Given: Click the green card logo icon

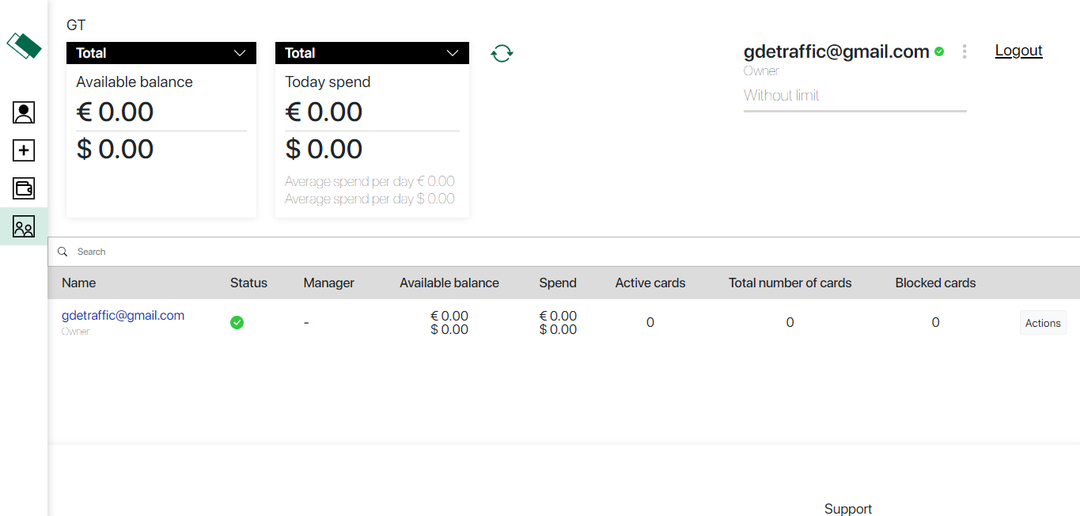Looking at the screenshot, I should coord(24,46).
